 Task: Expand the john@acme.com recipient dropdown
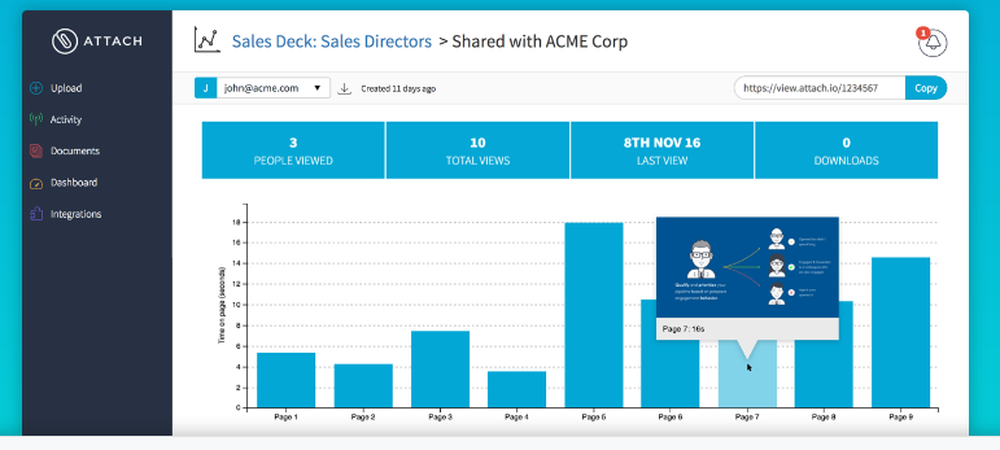(317, 88)
